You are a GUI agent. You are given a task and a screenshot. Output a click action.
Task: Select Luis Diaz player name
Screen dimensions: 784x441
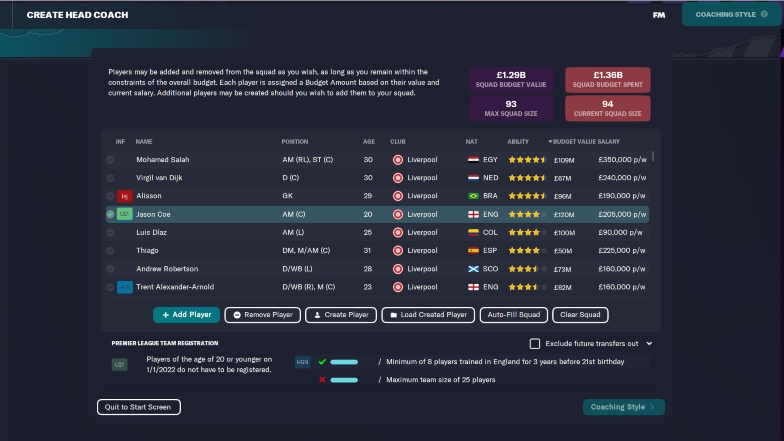point(152,232)
